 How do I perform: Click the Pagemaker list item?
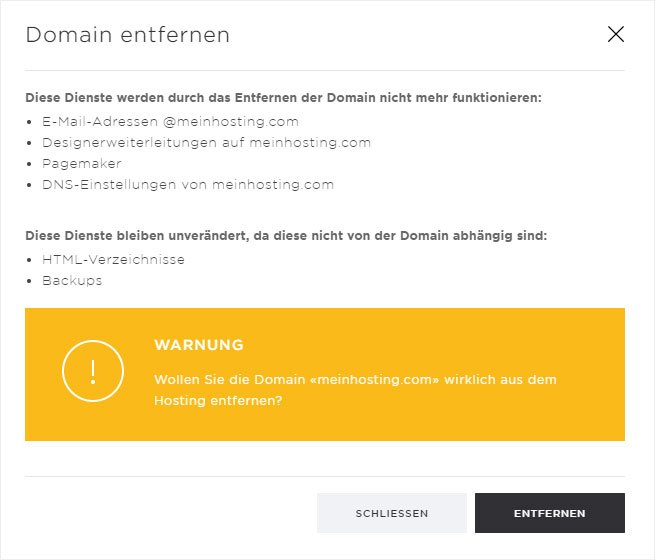click(82, 163)
